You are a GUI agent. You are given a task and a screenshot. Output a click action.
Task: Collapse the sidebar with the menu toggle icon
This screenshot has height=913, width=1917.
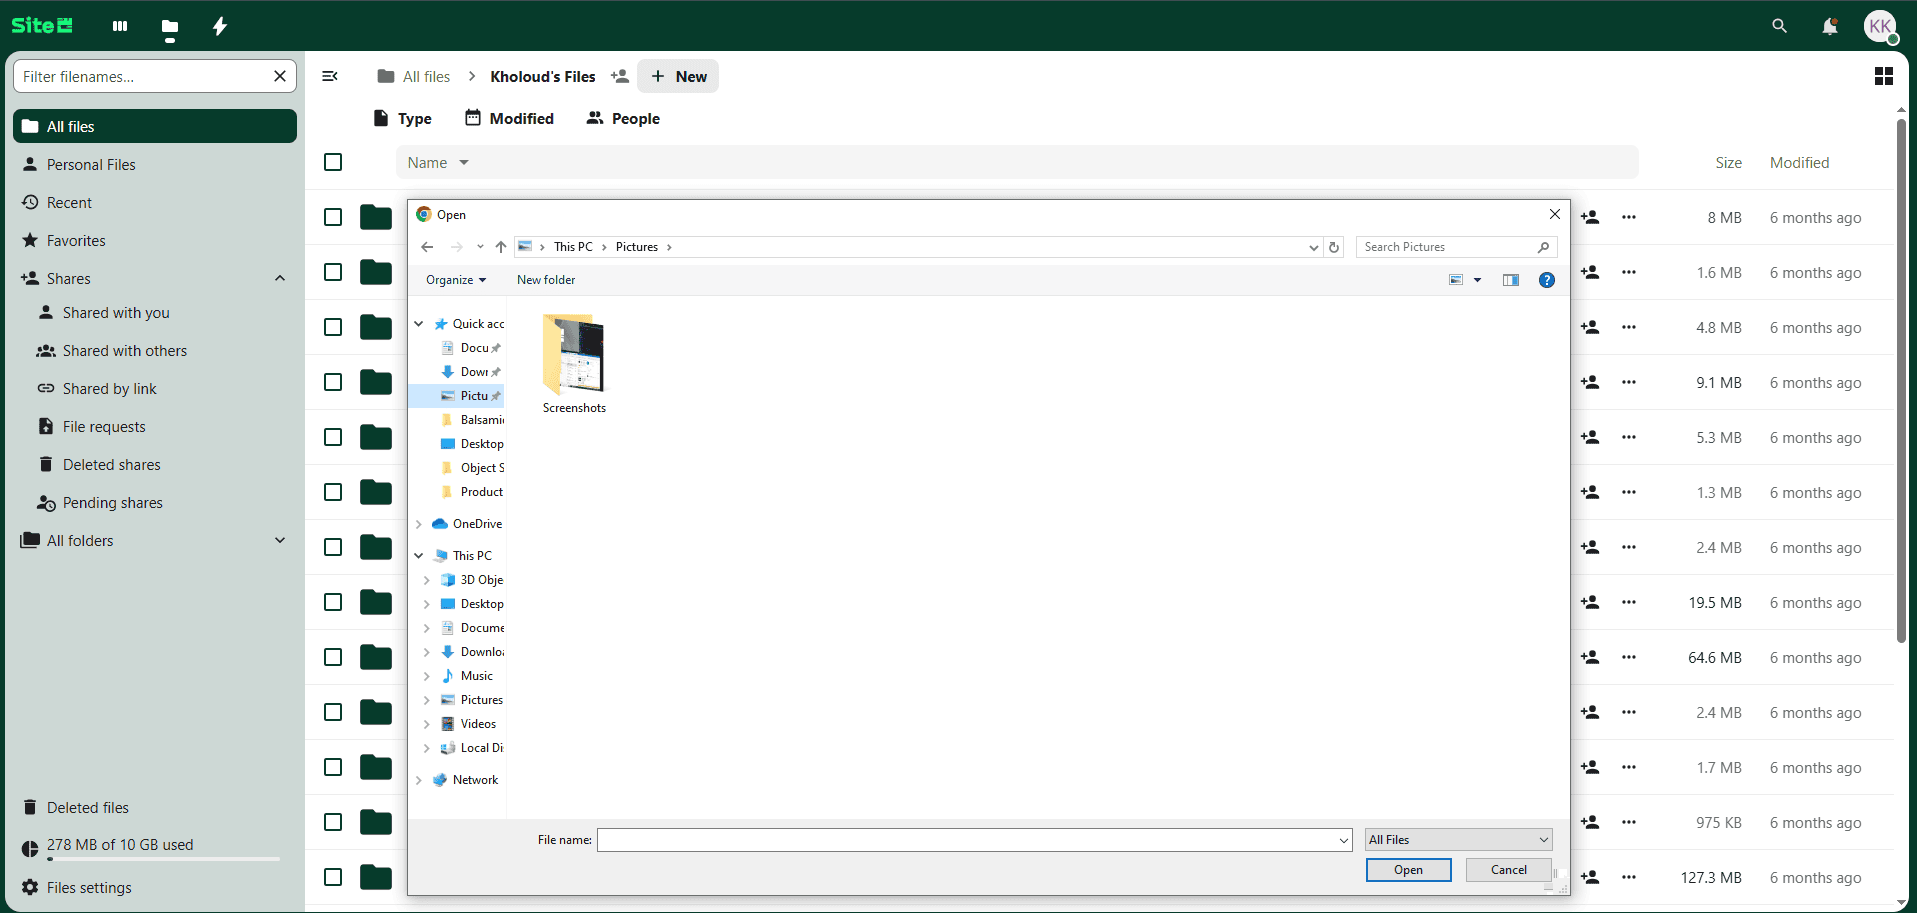pos(330,77)
